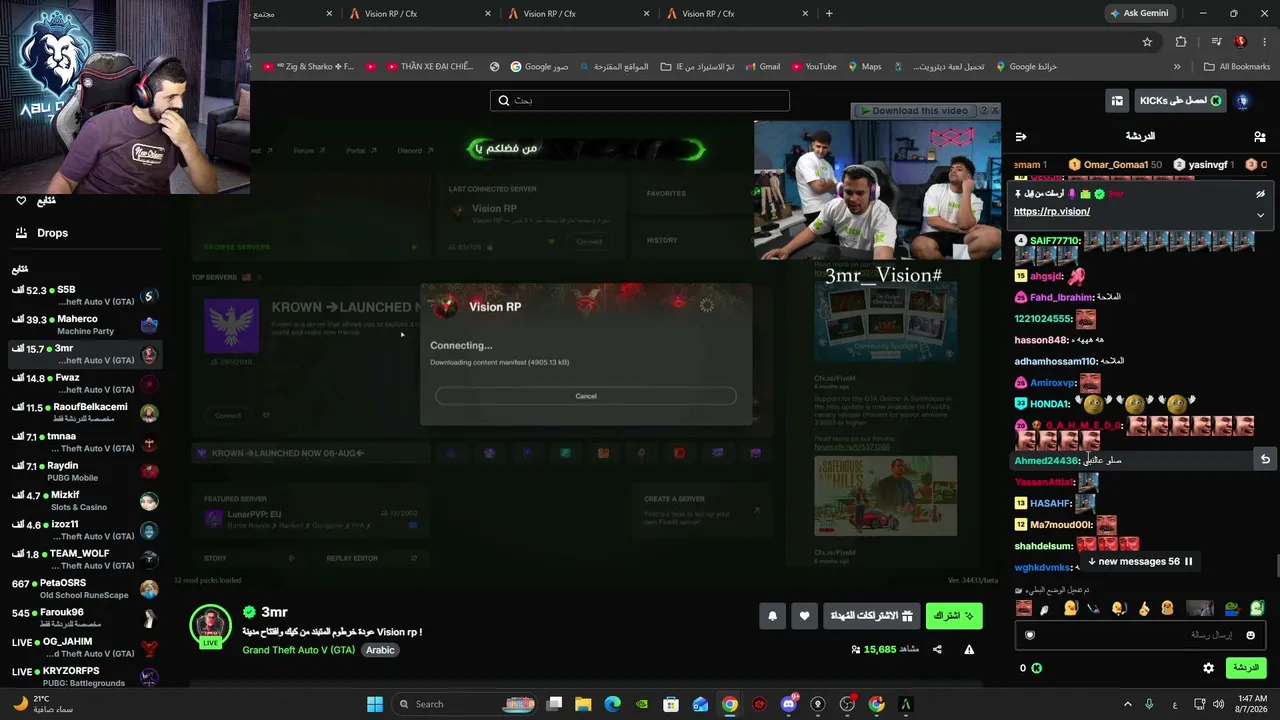Open FiveM app from the taskbar
1280x720 pixels.
click(x=906, y=704)
